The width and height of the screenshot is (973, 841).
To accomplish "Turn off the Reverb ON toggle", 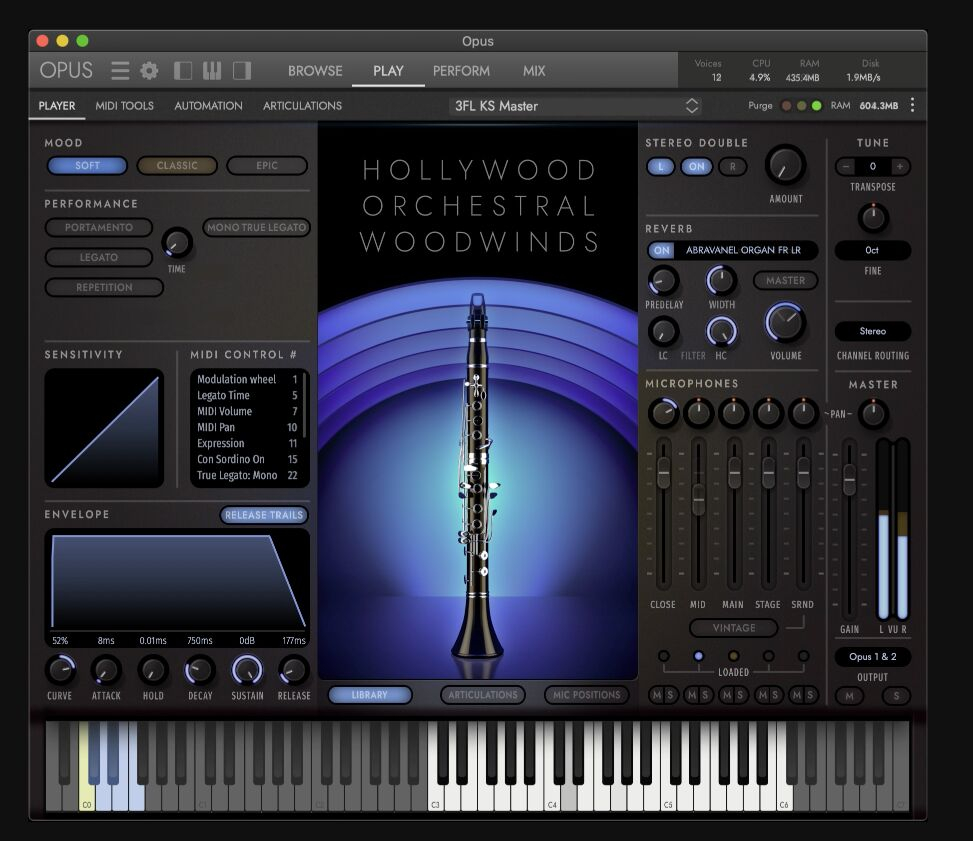I will pyautogui.click(x=661, y=250).
